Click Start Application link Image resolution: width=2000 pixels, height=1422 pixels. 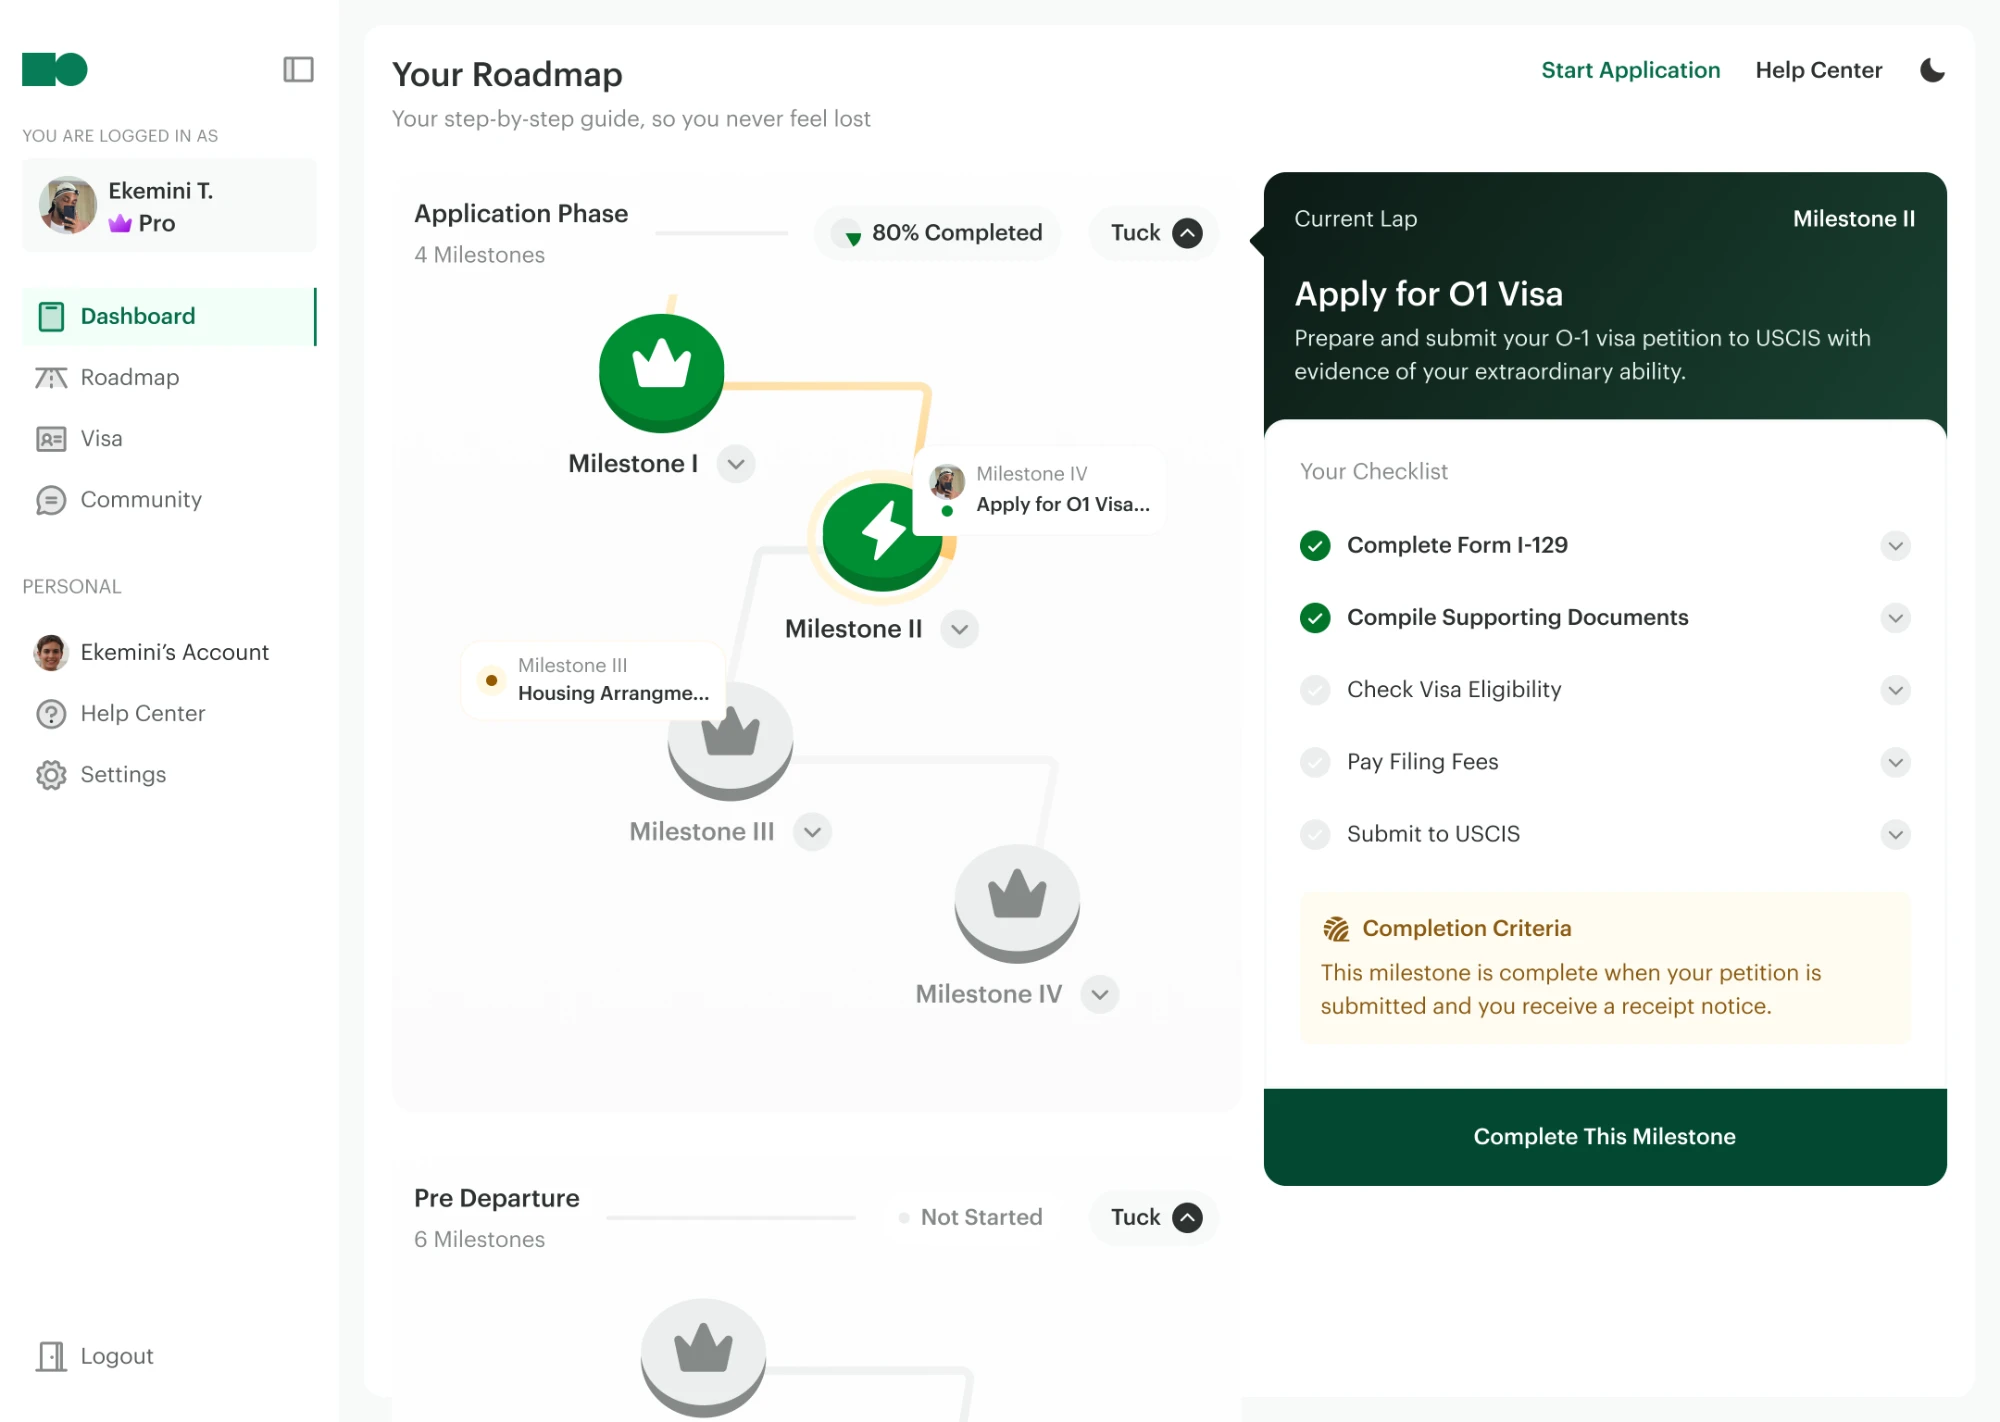(x=1630, y=70)
